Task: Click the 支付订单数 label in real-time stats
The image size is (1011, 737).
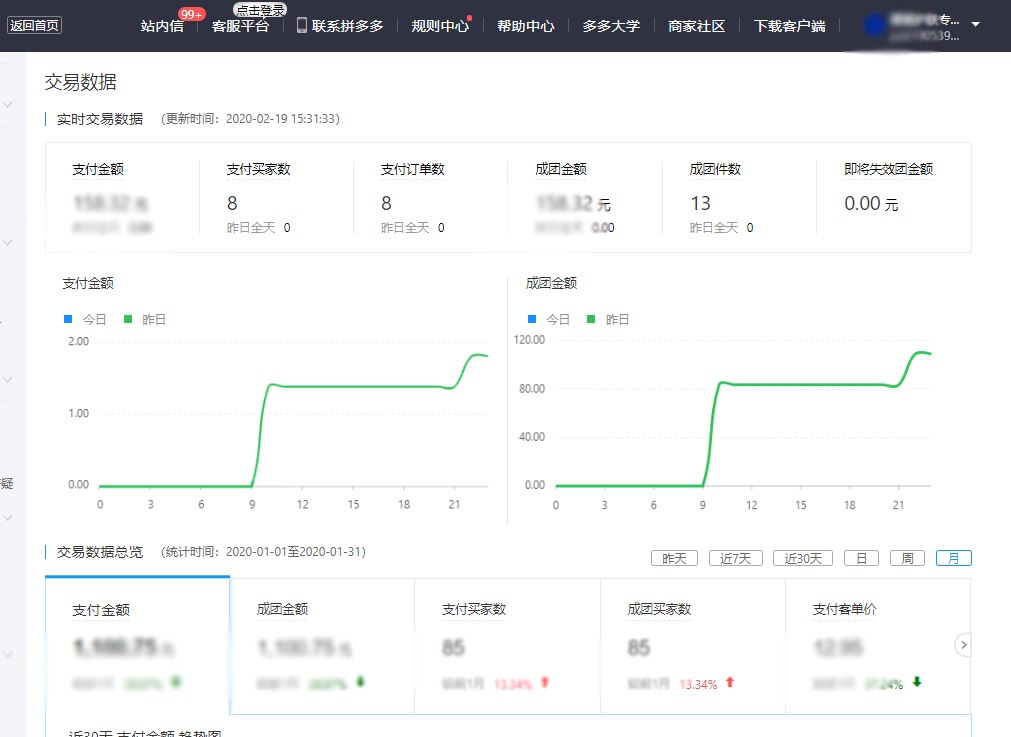Action: click(412, 169)
